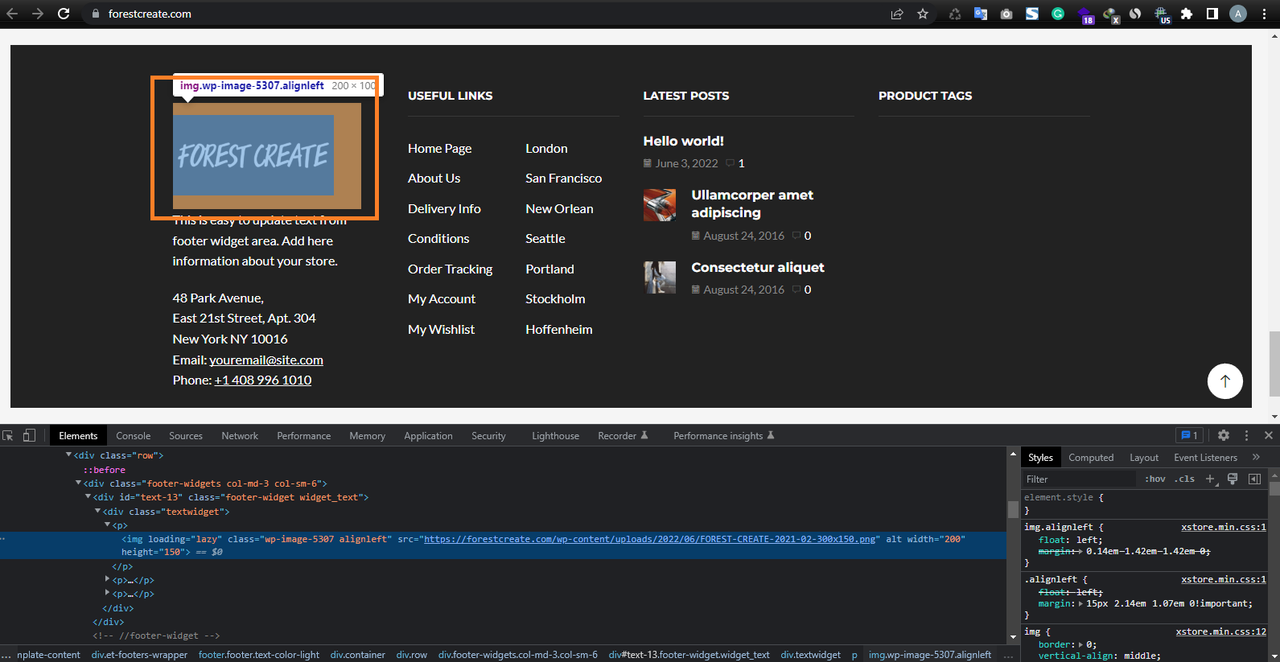The image size is (1280, 662).
Task: Expand the second collapsed <p>…</p> node
Action: [x=108, y=594]
